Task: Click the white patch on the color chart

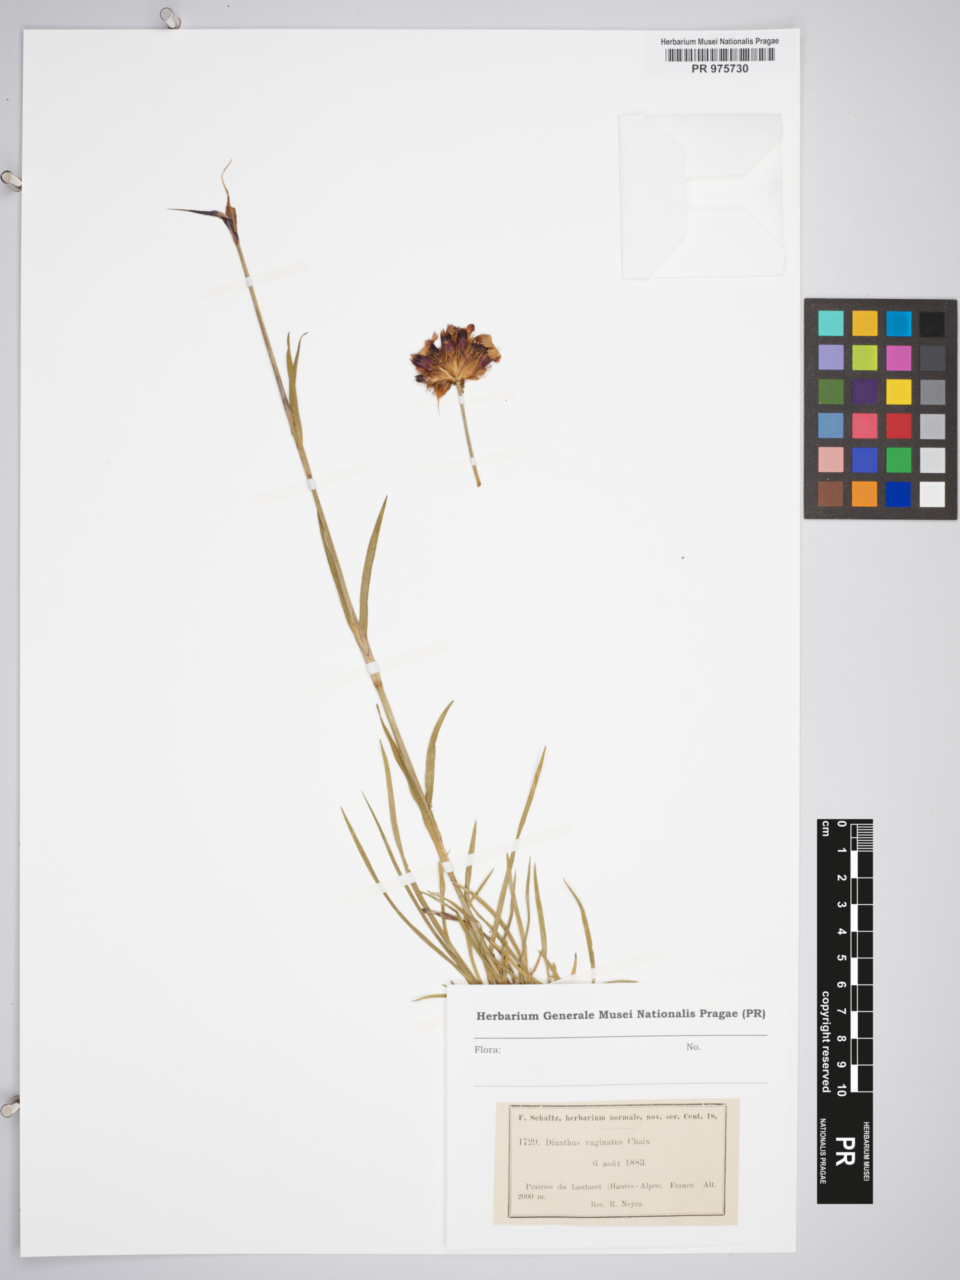Action: [932, 494]
